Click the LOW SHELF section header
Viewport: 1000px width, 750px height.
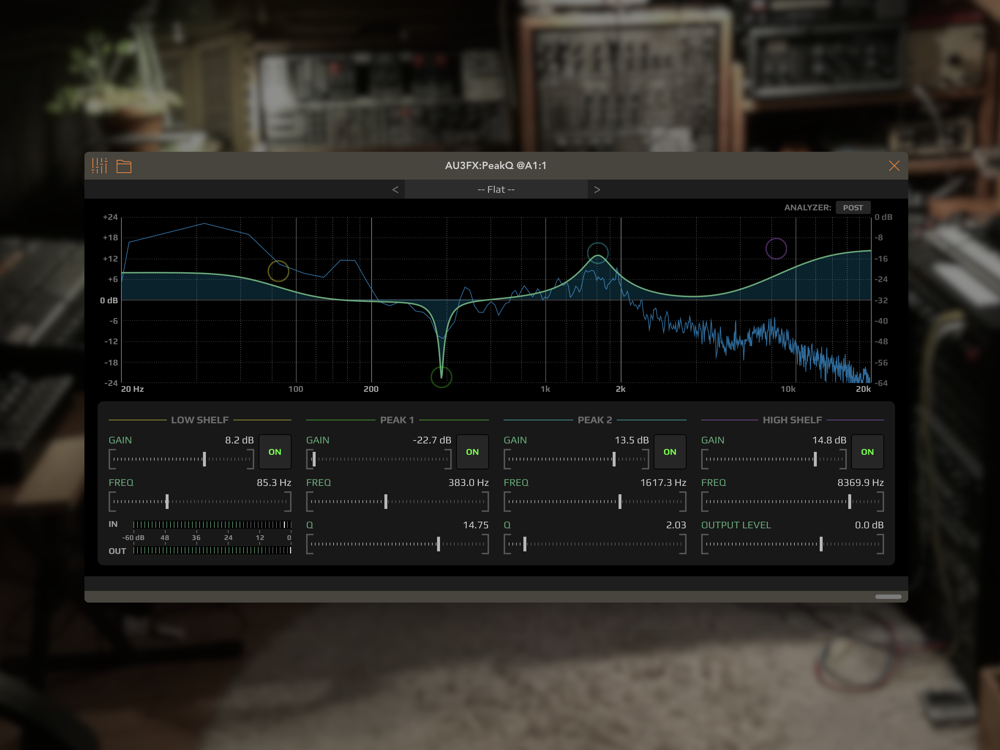[x=200, y=420]
